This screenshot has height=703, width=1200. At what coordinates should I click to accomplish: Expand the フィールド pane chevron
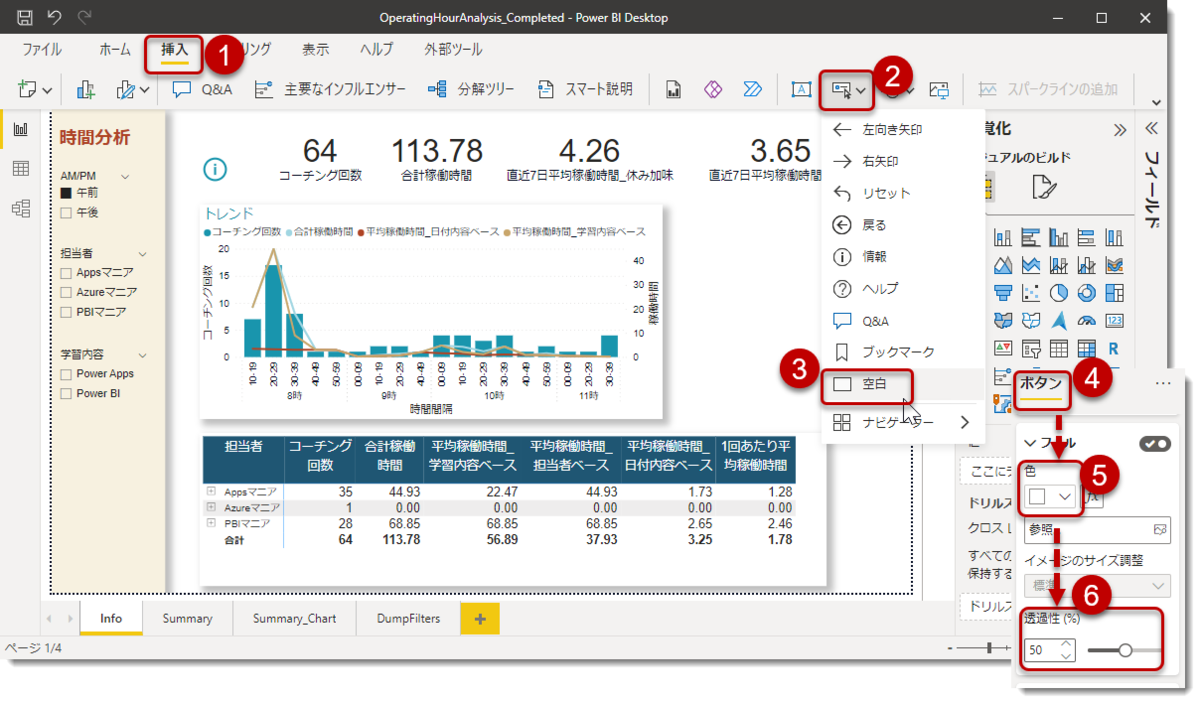click(1152, 129)
